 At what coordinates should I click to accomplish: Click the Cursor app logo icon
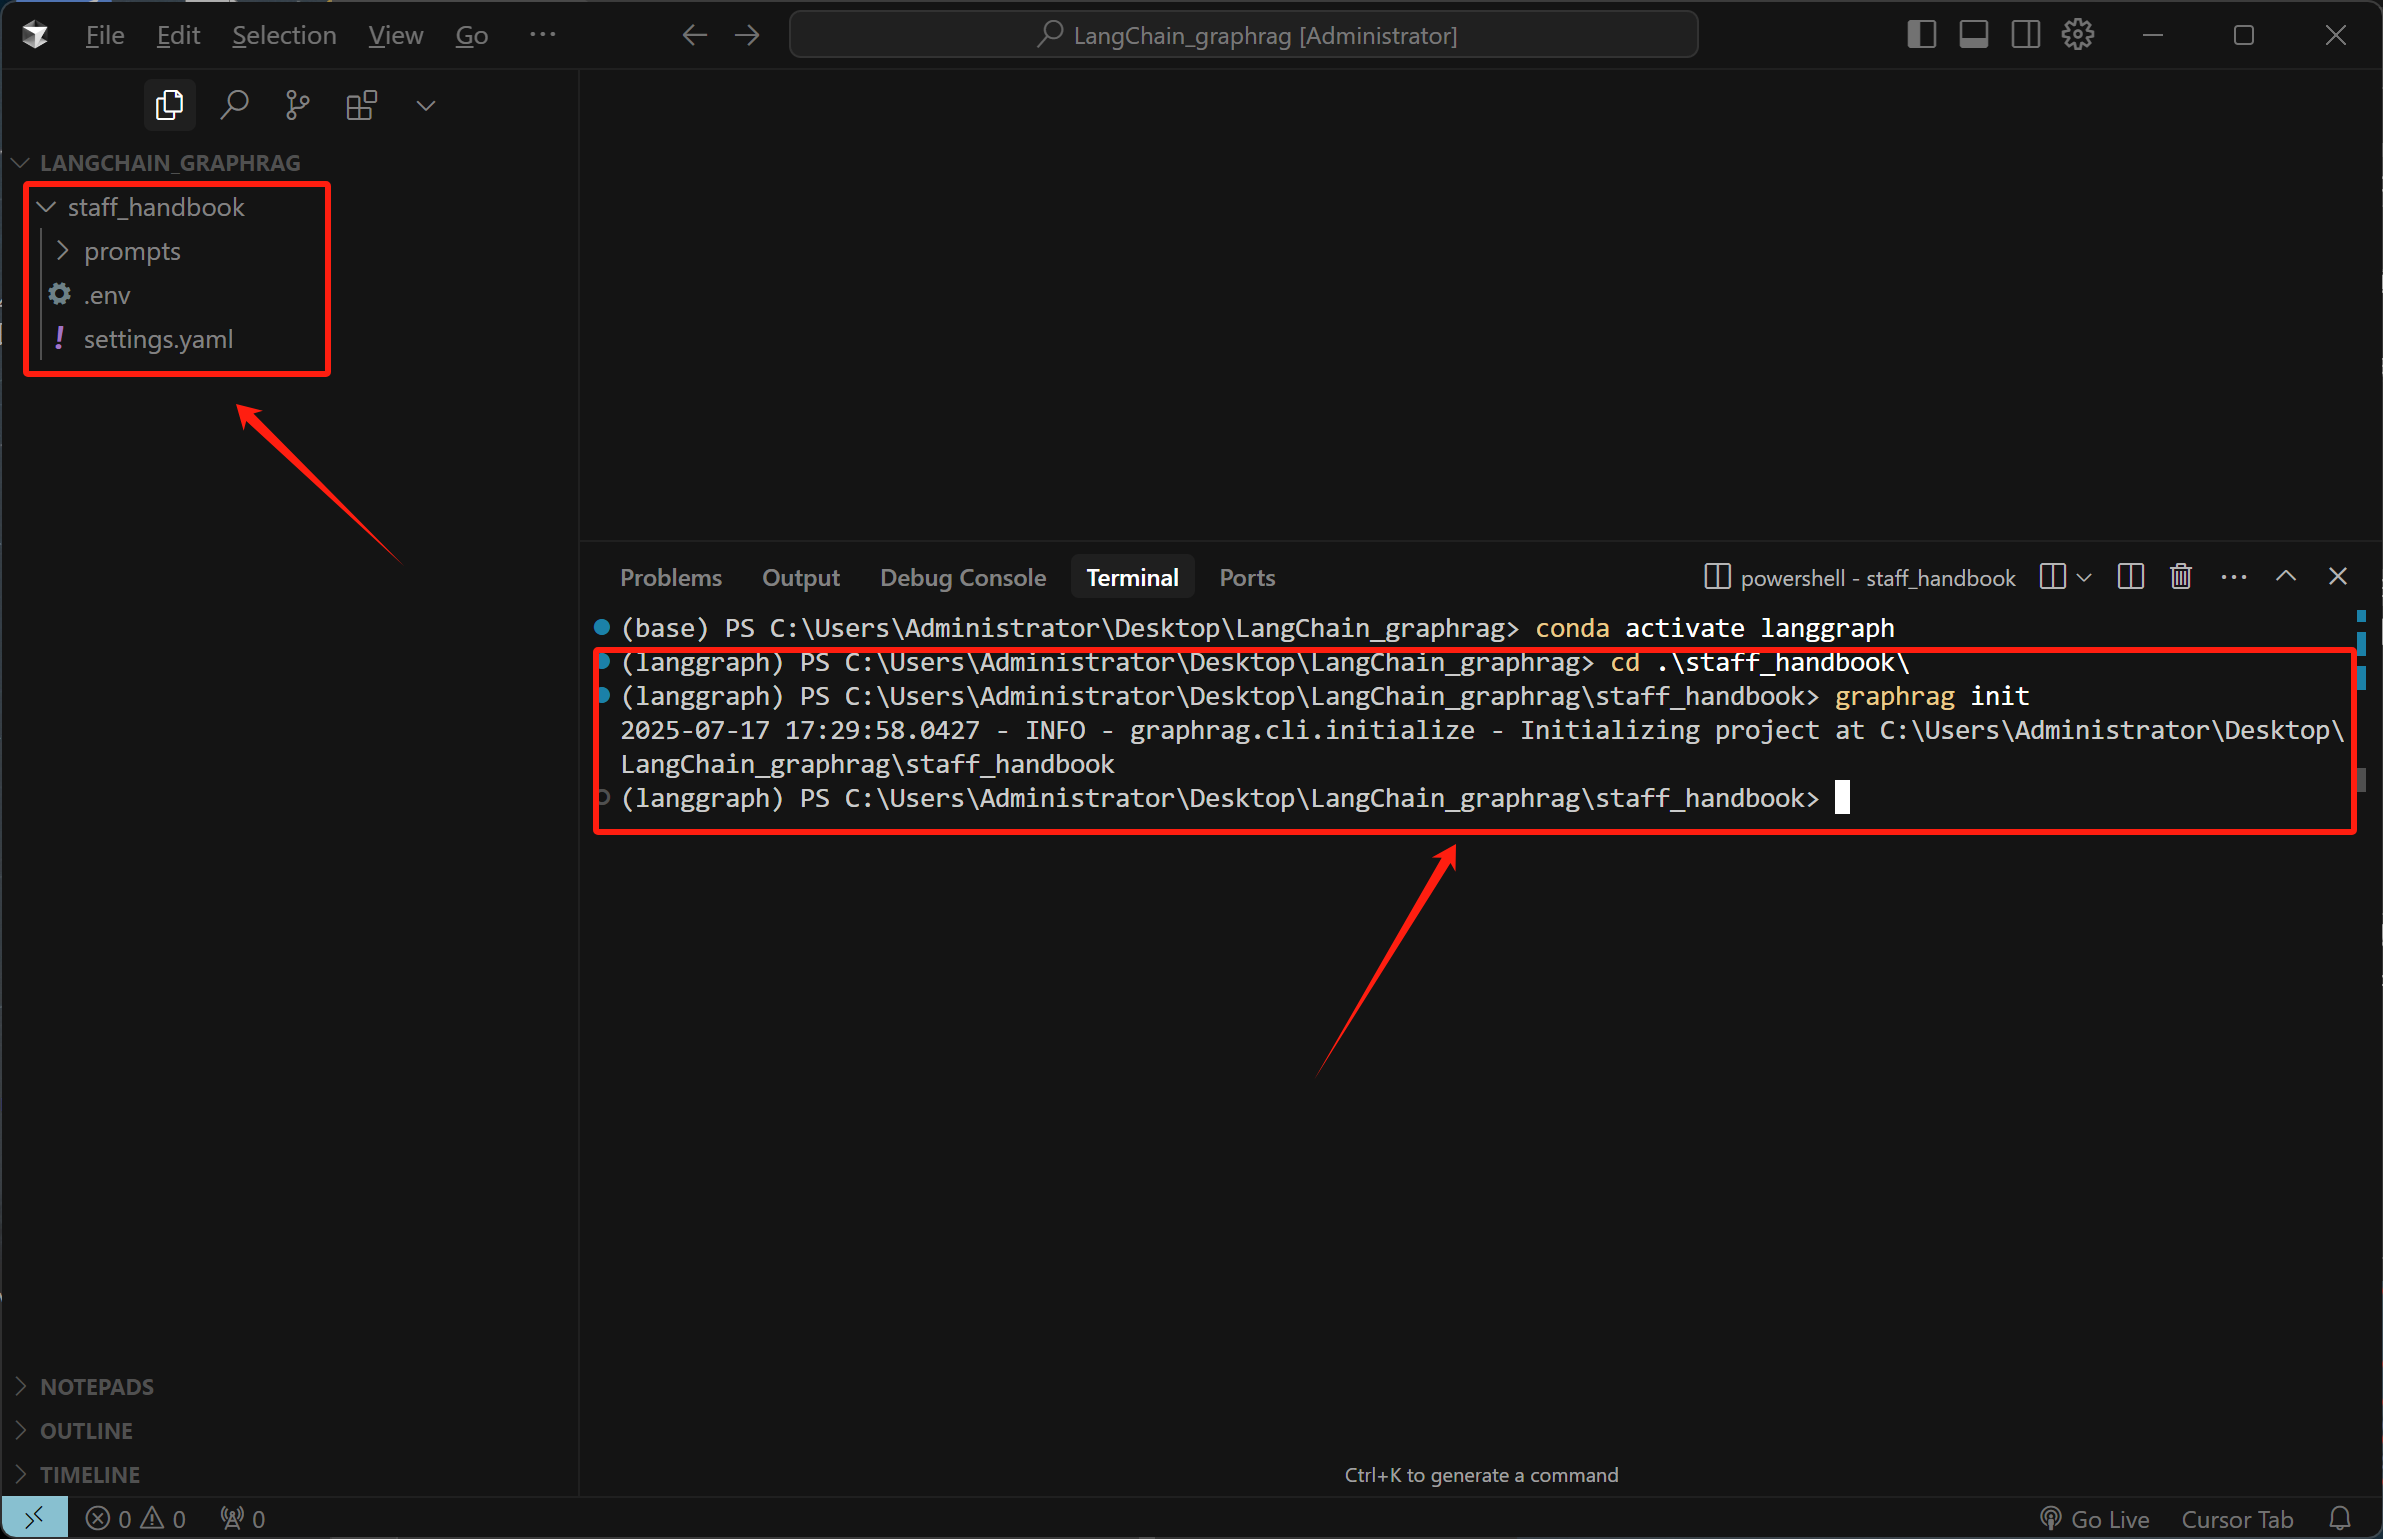pos(35,36)
